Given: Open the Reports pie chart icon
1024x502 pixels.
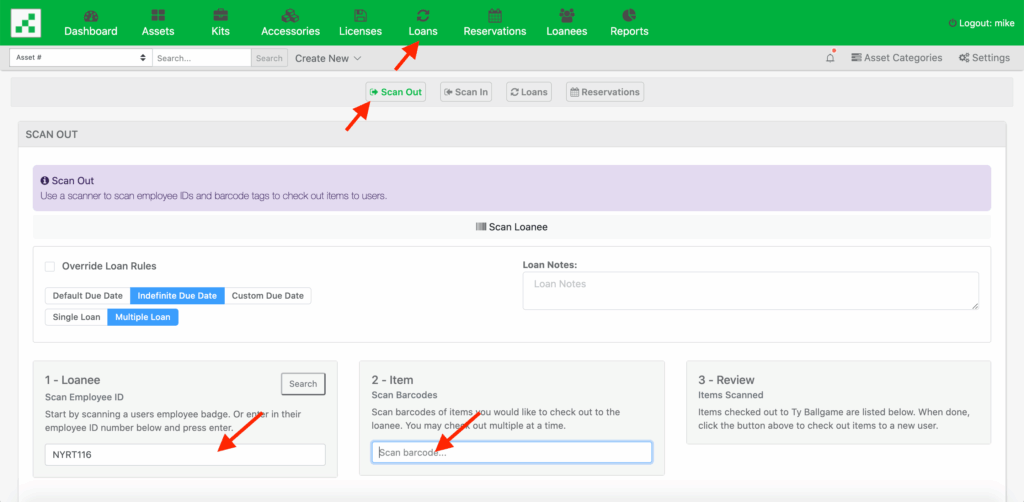Looking at the screenshot, I should click(629, 16).
